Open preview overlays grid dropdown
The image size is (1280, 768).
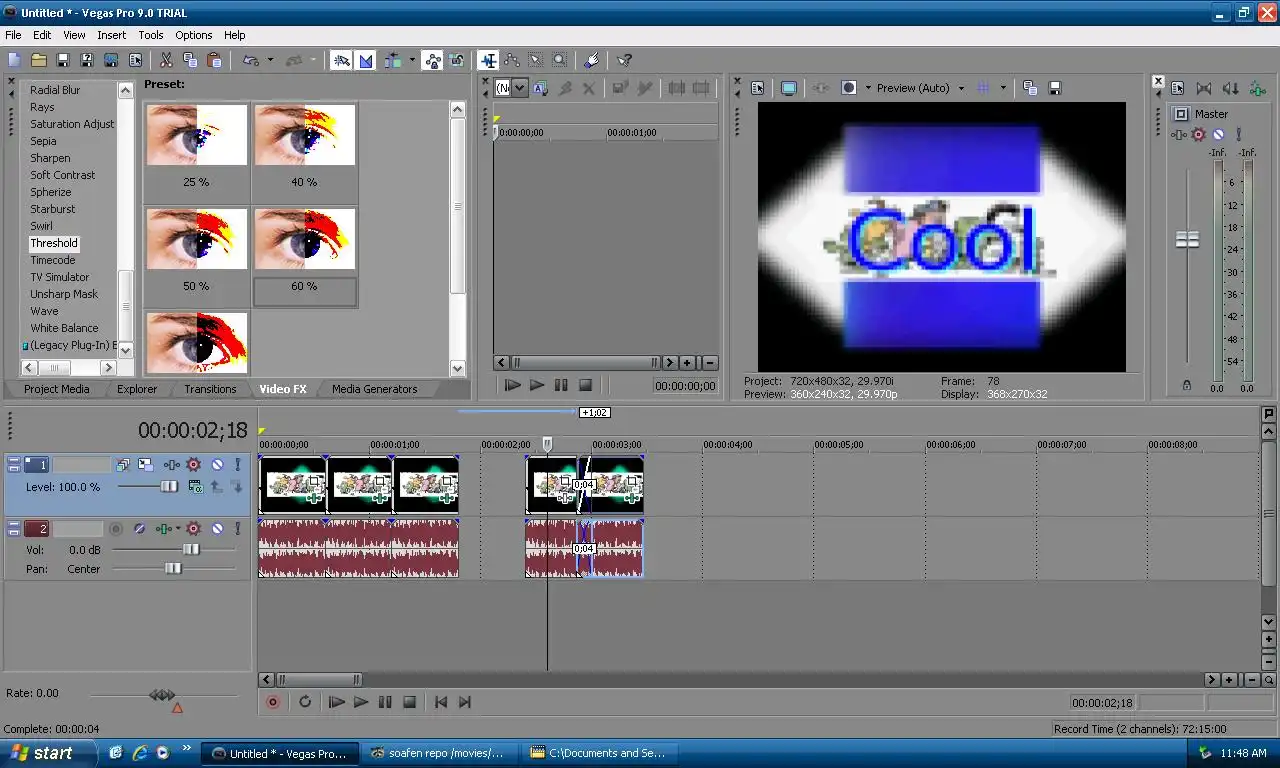point(1003,88)
